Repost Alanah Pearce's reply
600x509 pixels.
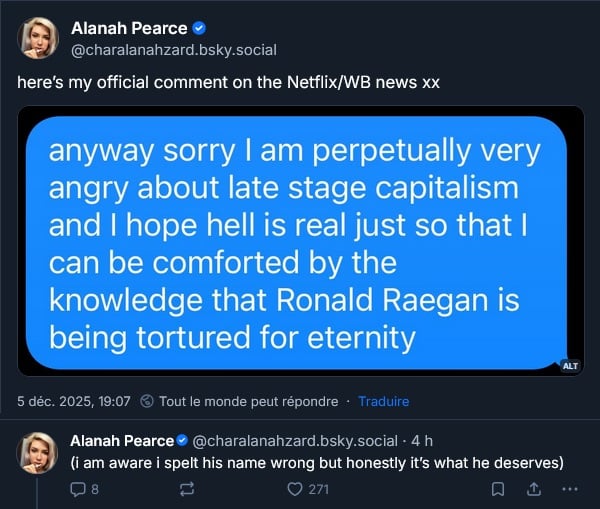[x=185, y=489]
